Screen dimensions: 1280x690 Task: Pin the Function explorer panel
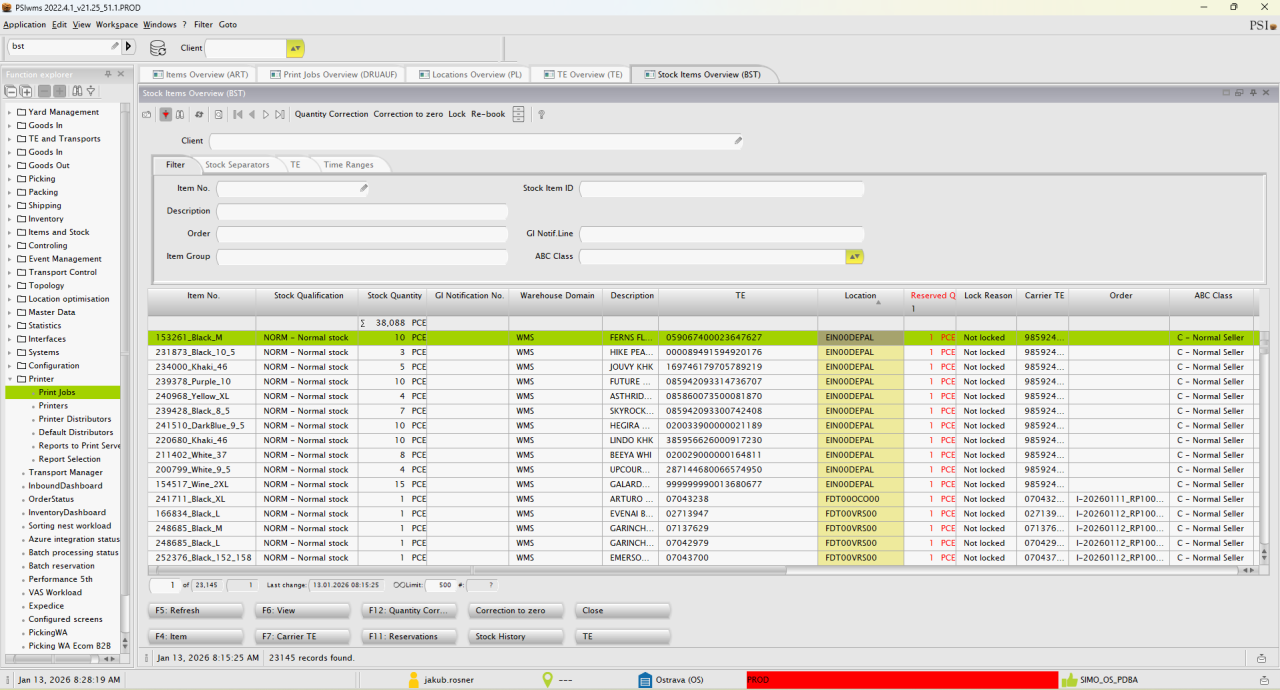pyautogui.click(x=108, y=74)
